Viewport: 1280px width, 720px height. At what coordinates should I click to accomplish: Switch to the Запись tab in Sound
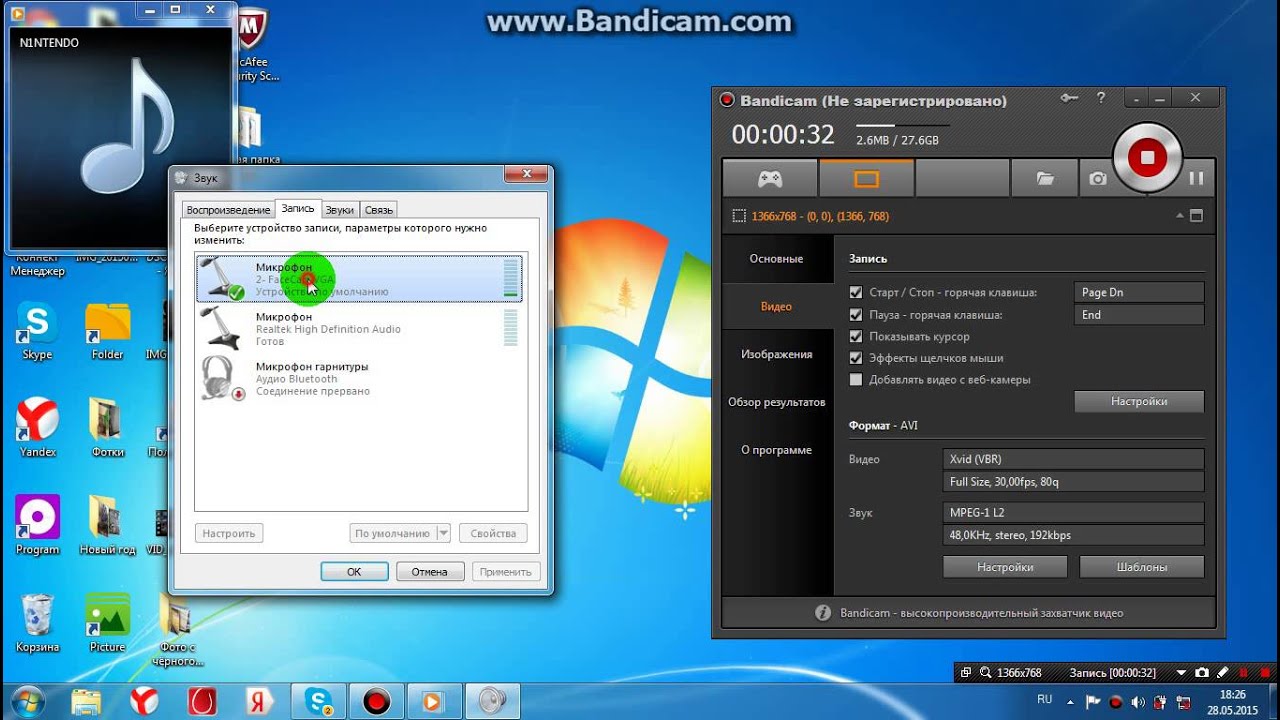pyautogui.click(x=298, y=209)
